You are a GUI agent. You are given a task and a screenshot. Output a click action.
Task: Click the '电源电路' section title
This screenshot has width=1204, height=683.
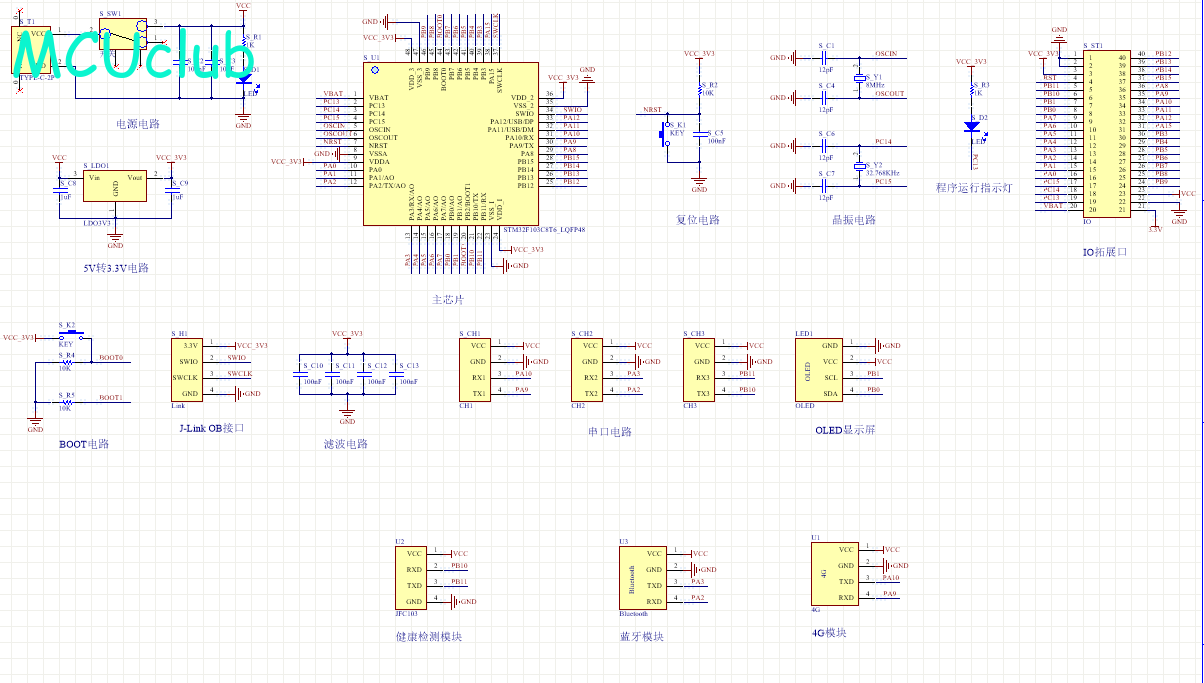click(x=138, y=125)
